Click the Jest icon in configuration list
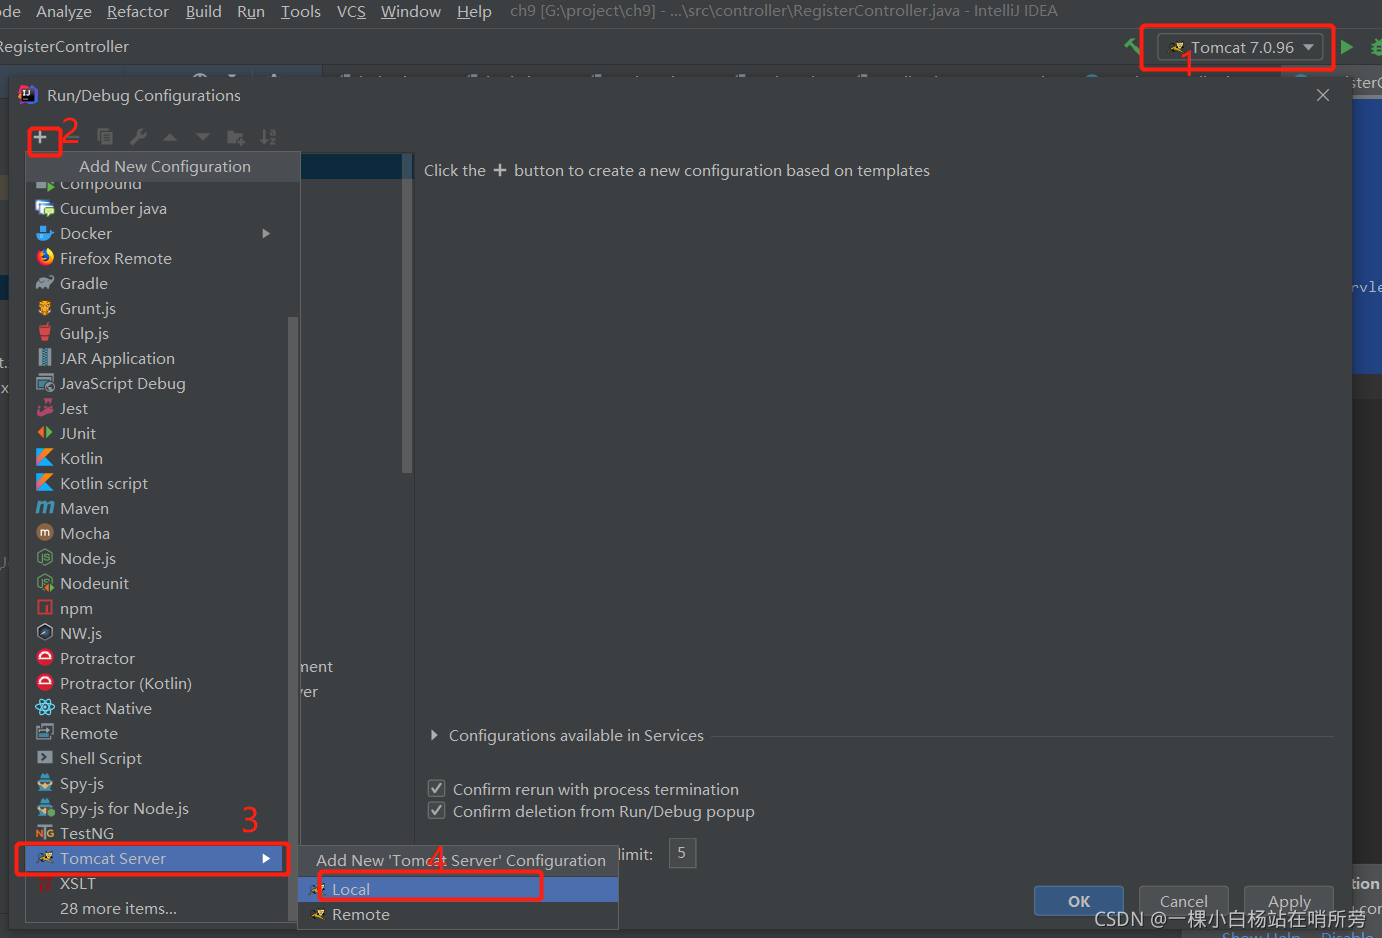This screenshot has height=938, width=1382. [x=45, y=408]
